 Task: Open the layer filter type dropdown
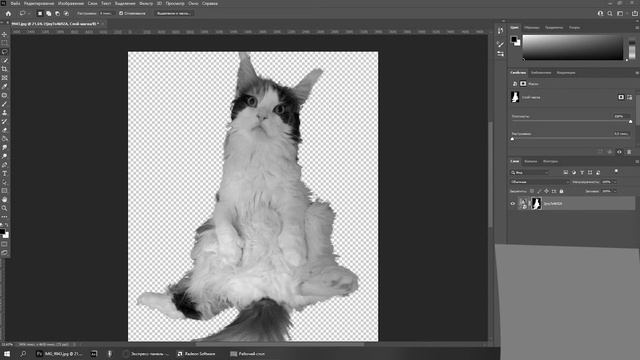tap(530, 172)
